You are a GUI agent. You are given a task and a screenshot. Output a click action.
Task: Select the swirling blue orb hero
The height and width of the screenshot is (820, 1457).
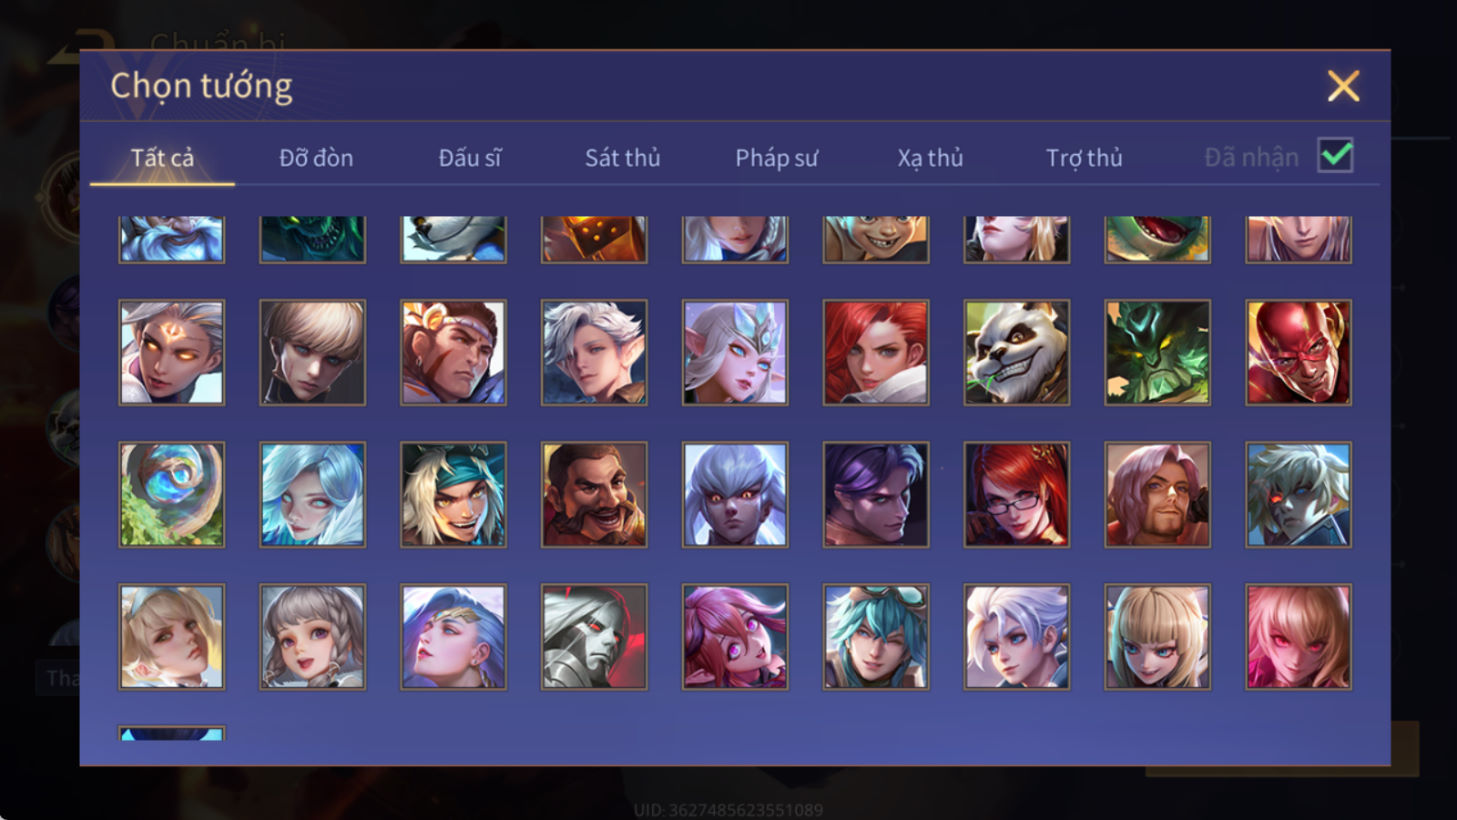click(172, 495)
